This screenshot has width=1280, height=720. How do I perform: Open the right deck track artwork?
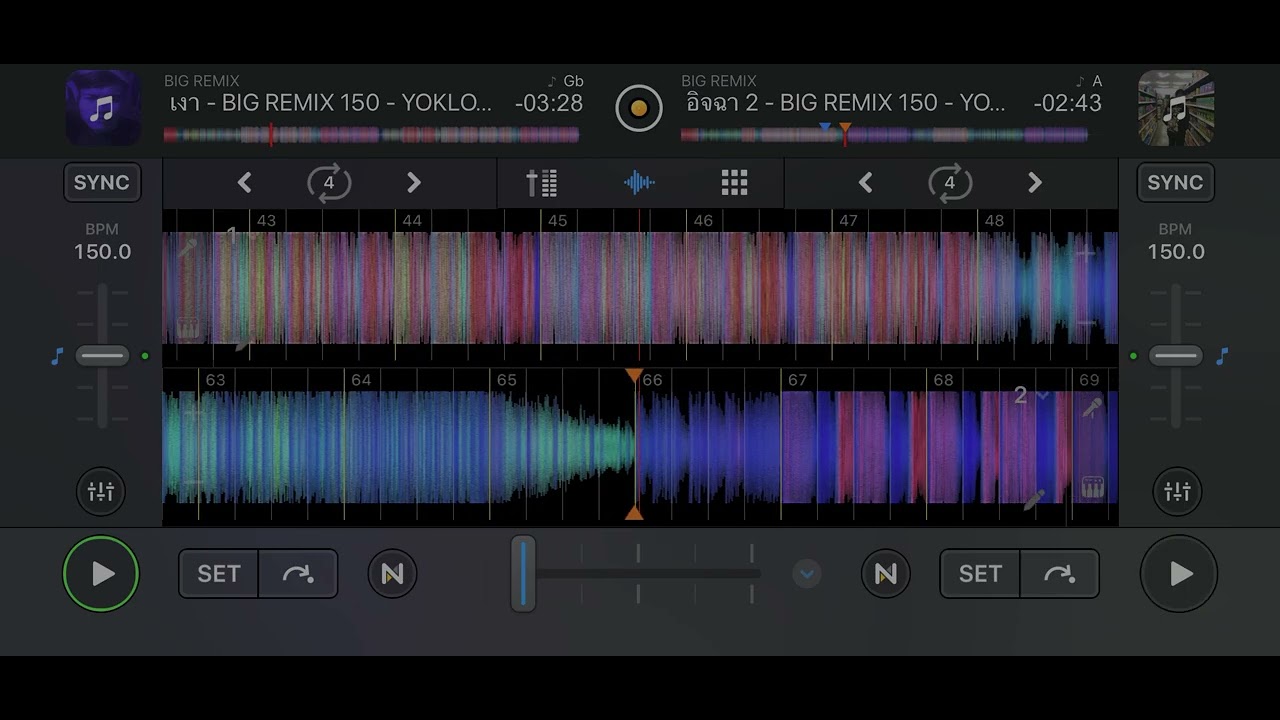click(x=1176, y=108)
